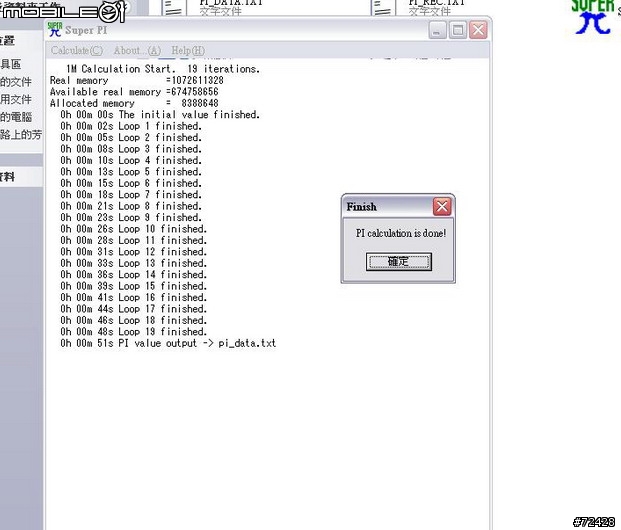Click the 'Loop 5 finished.' line

click(131, 172)
